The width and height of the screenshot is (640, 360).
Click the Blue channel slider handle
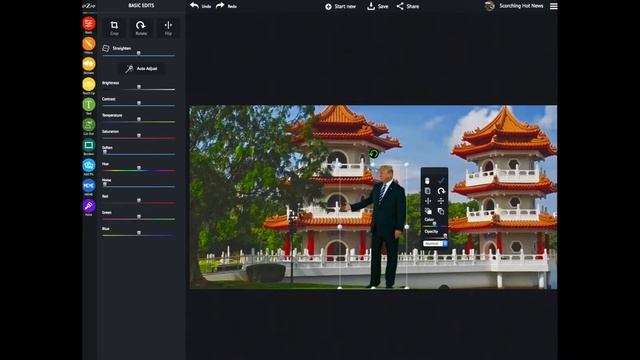pyautogui.click(x=139, y=233)
